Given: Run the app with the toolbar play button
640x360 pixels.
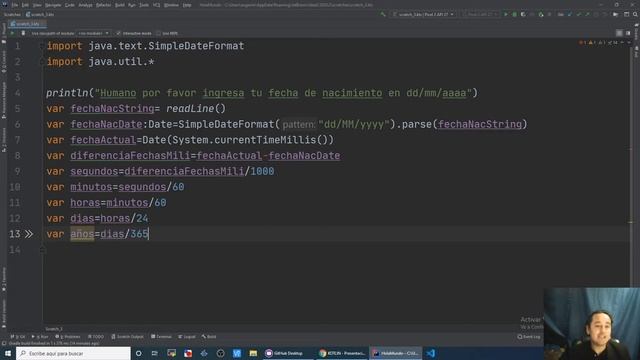Looking at the screenshot, I should click(x=506, y=14).
